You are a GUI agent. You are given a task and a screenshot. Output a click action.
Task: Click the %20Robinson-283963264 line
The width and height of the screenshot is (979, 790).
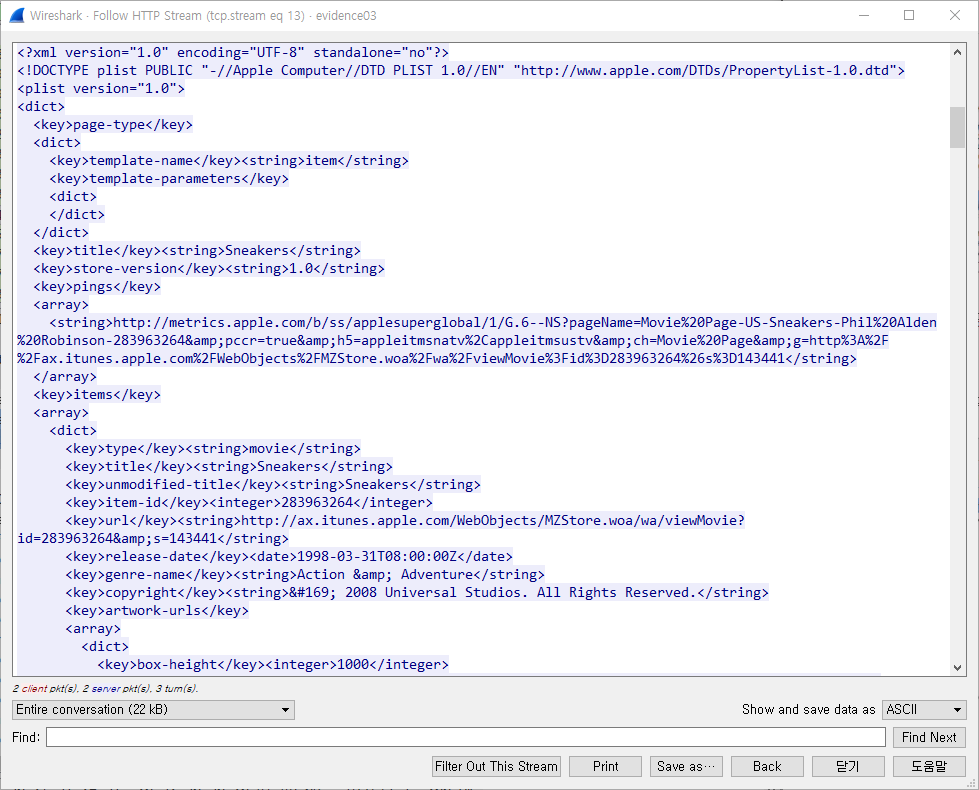(453, 340)
